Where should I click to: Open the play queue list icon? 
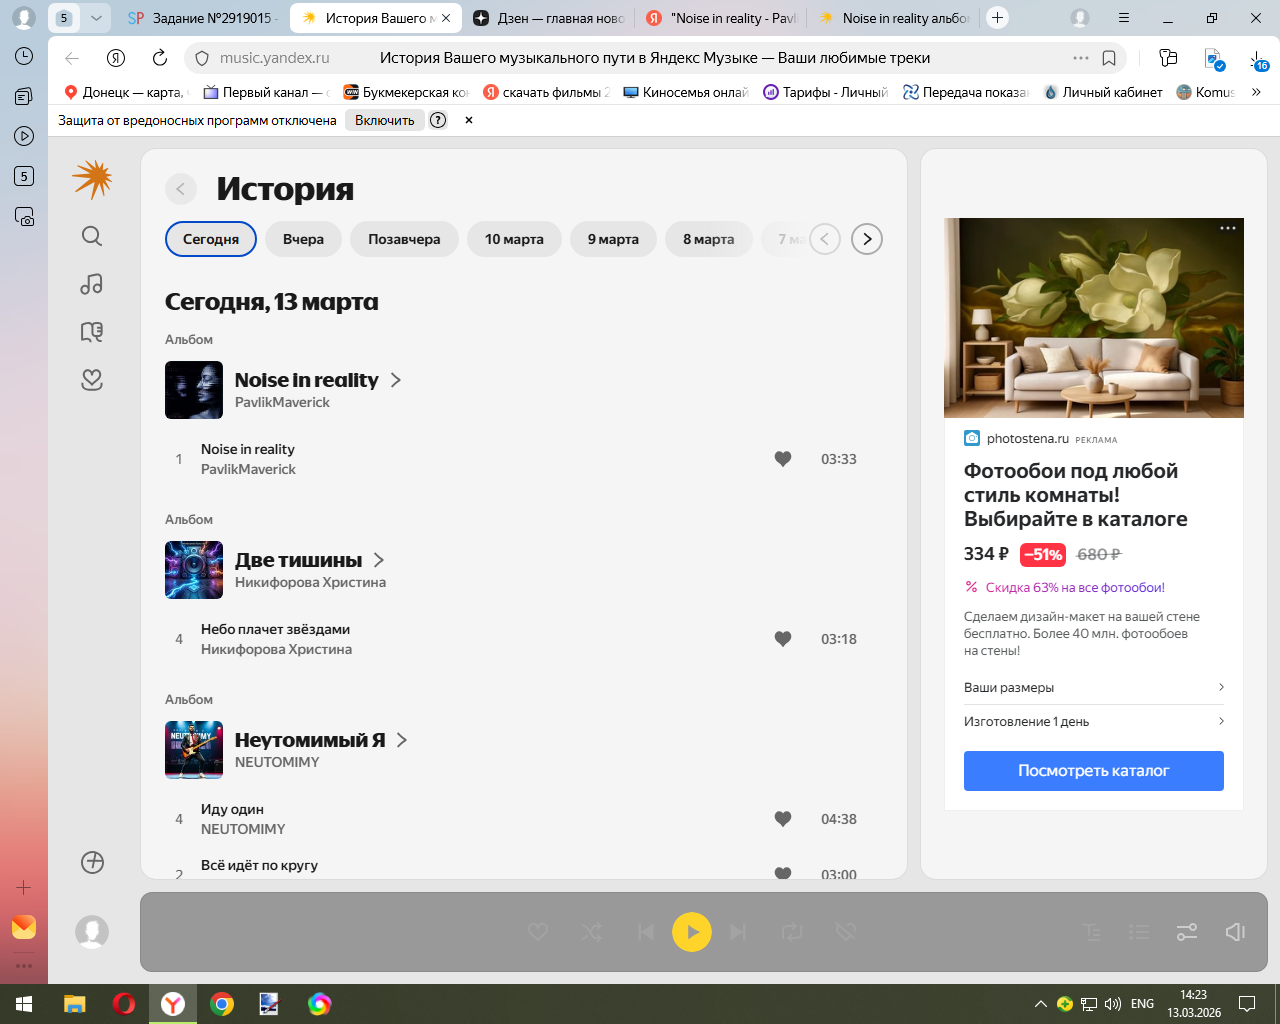point(1139,932)
